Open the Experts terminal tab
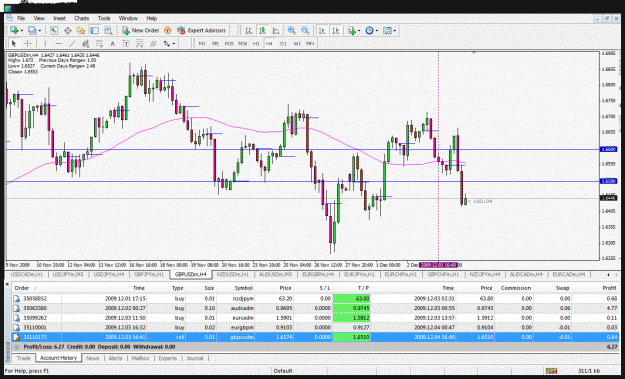Image resolution: width=625 pixels, height=379 pixels. 167,358
